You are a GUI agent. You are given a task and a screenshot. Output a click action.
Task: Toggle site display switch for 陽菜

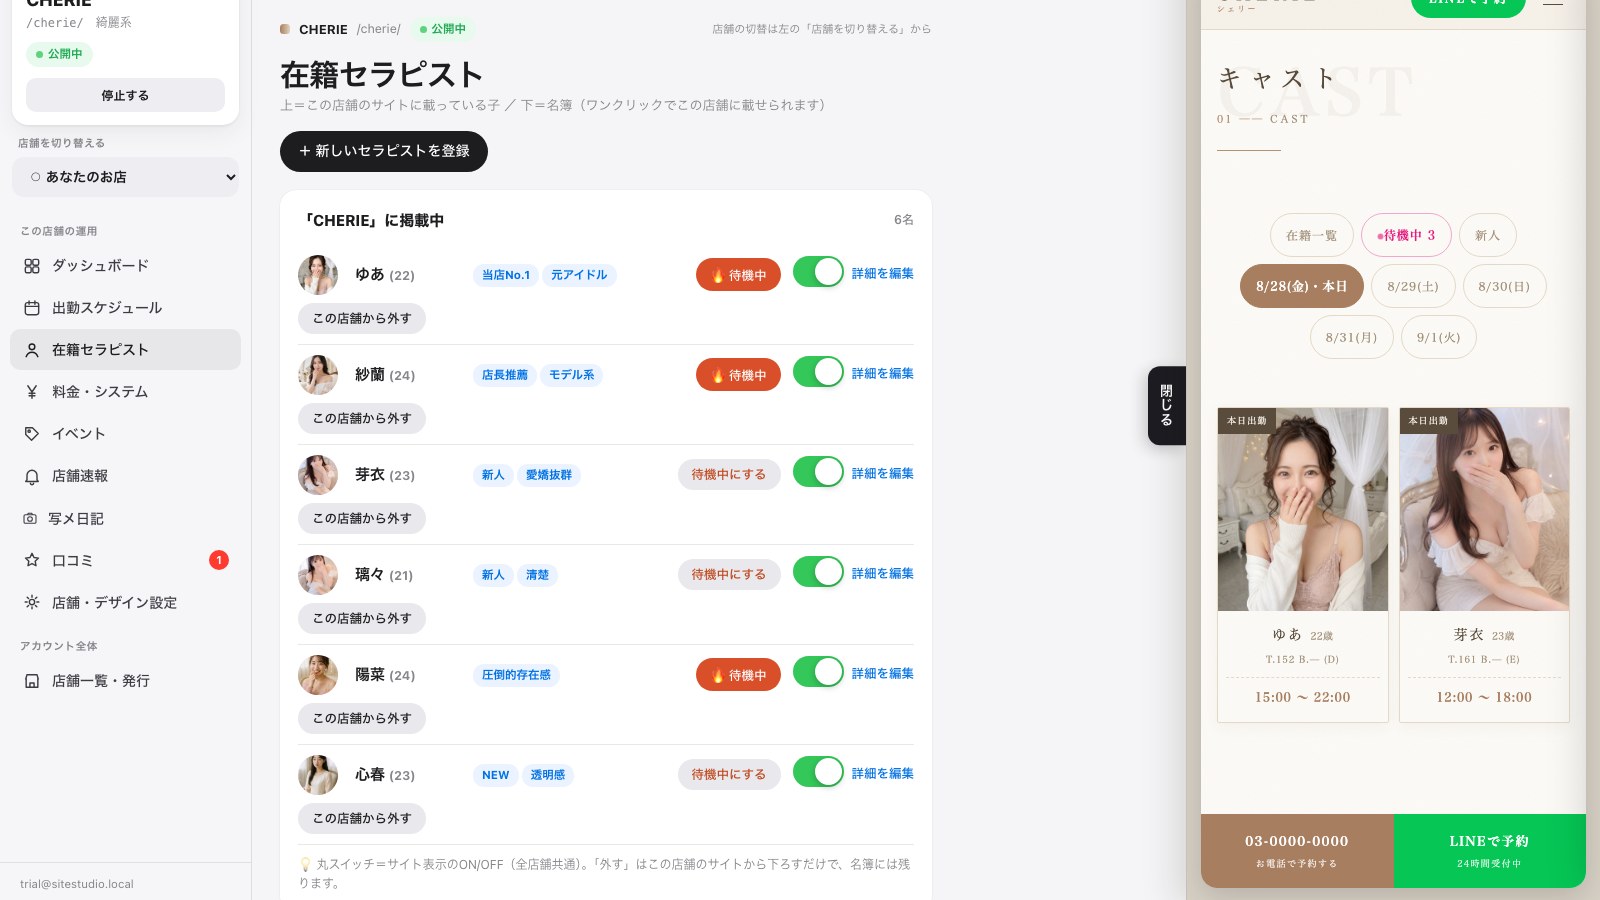tap(819, 672)
